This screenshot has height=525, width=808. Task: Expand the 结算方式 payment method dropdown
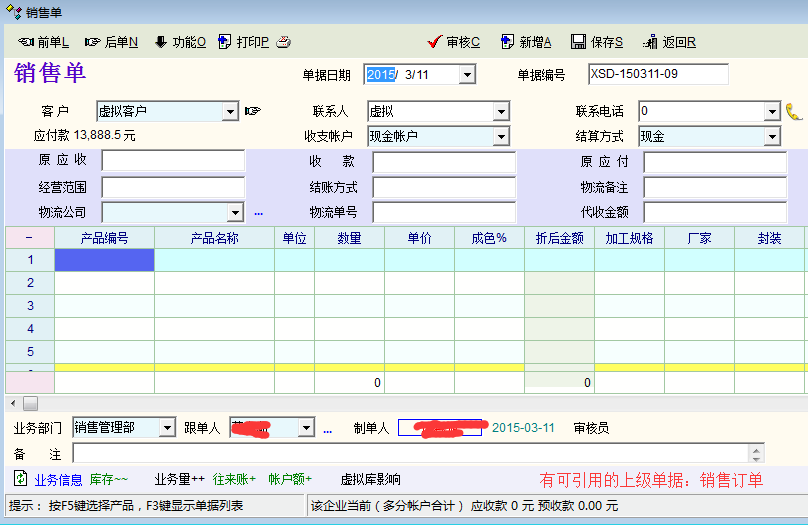(772, 137)
